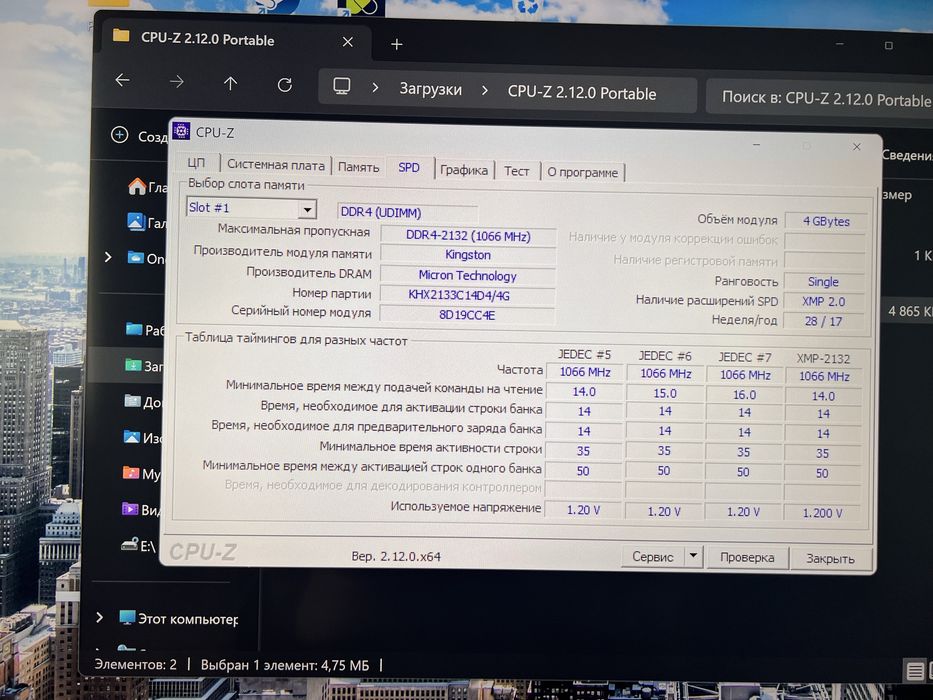Click the computer icon in address bar
This screenshot has width=933, height=700.
[x=342, y=86]
